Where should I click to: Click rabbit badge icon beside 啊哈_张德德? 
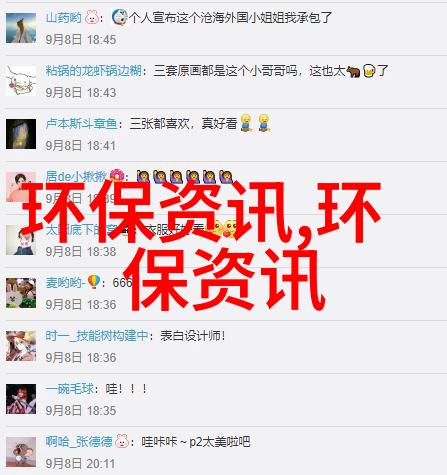coord(122,441)
